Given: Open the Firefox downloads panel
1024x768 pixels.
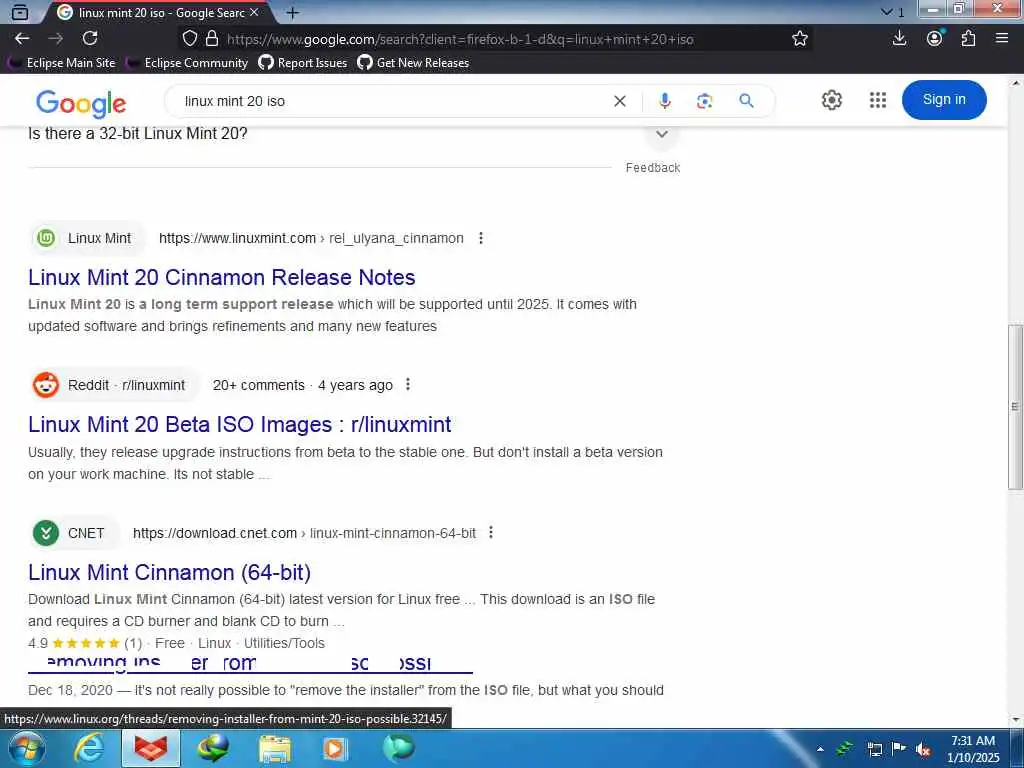Looking at the screenshot, I should coord(899,38).
